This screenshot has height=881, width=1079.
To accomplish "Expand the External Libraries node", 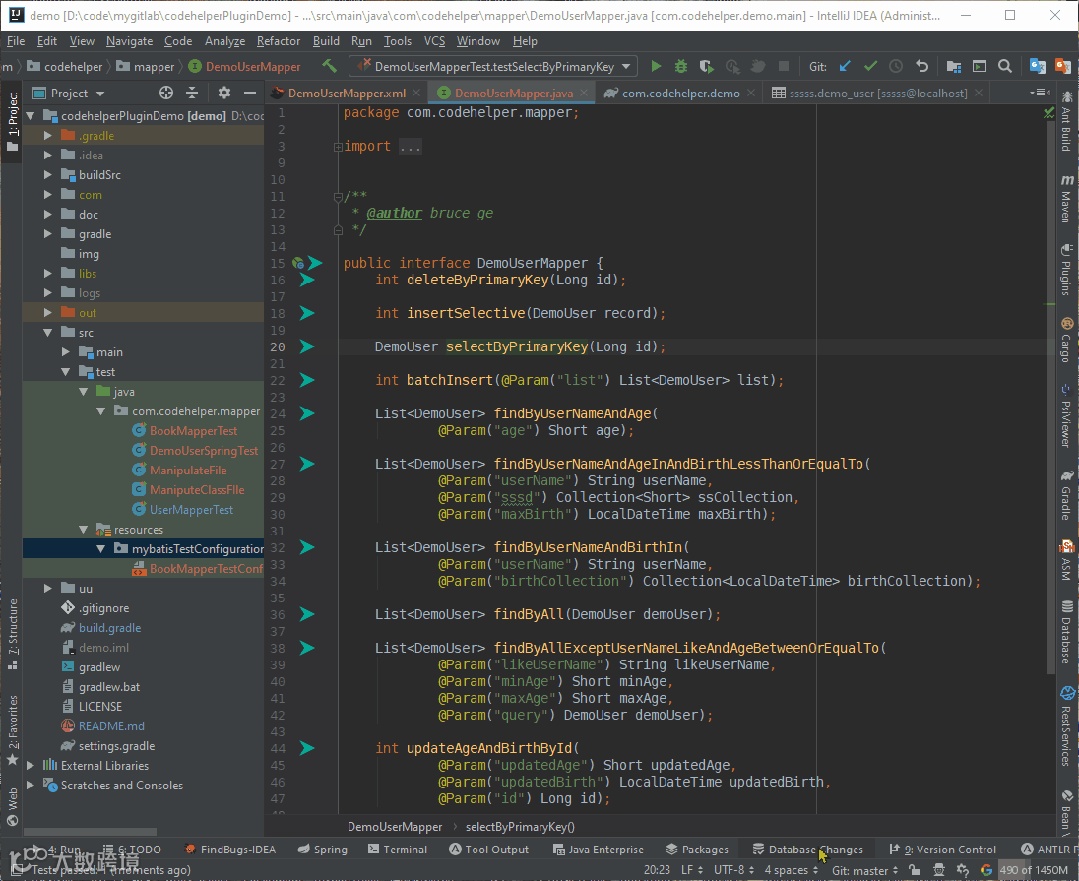I will [x=31, y=766].
